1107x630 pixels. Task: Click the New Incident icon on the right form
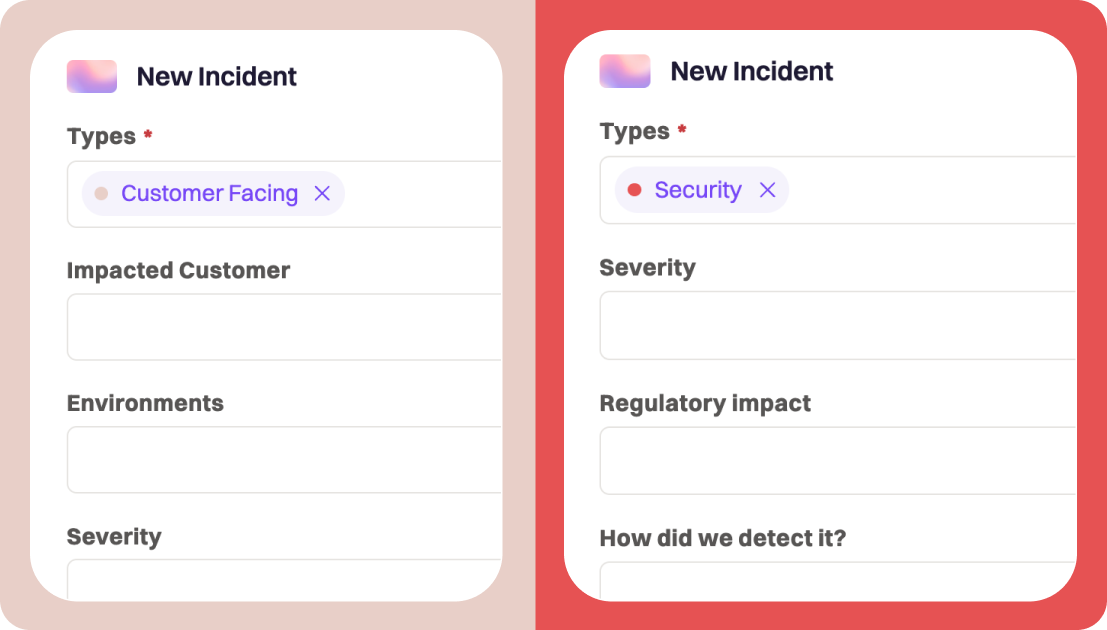(624, 70)
